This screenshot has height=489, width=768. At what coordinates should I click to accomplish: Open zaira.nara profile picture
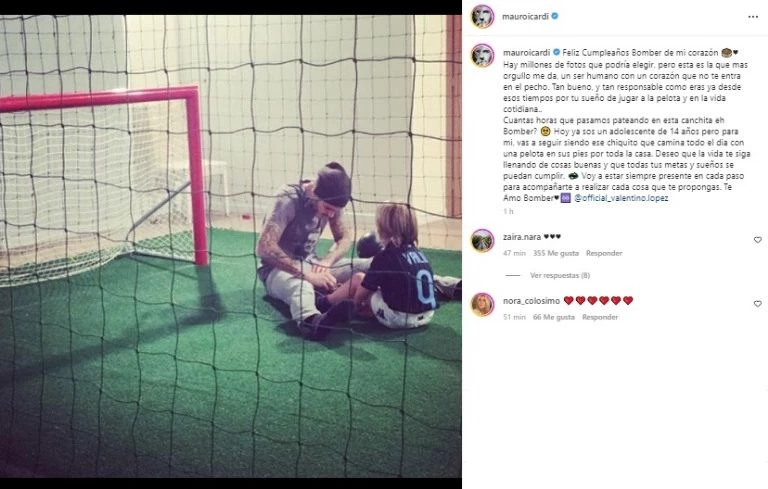click(482, 241)
